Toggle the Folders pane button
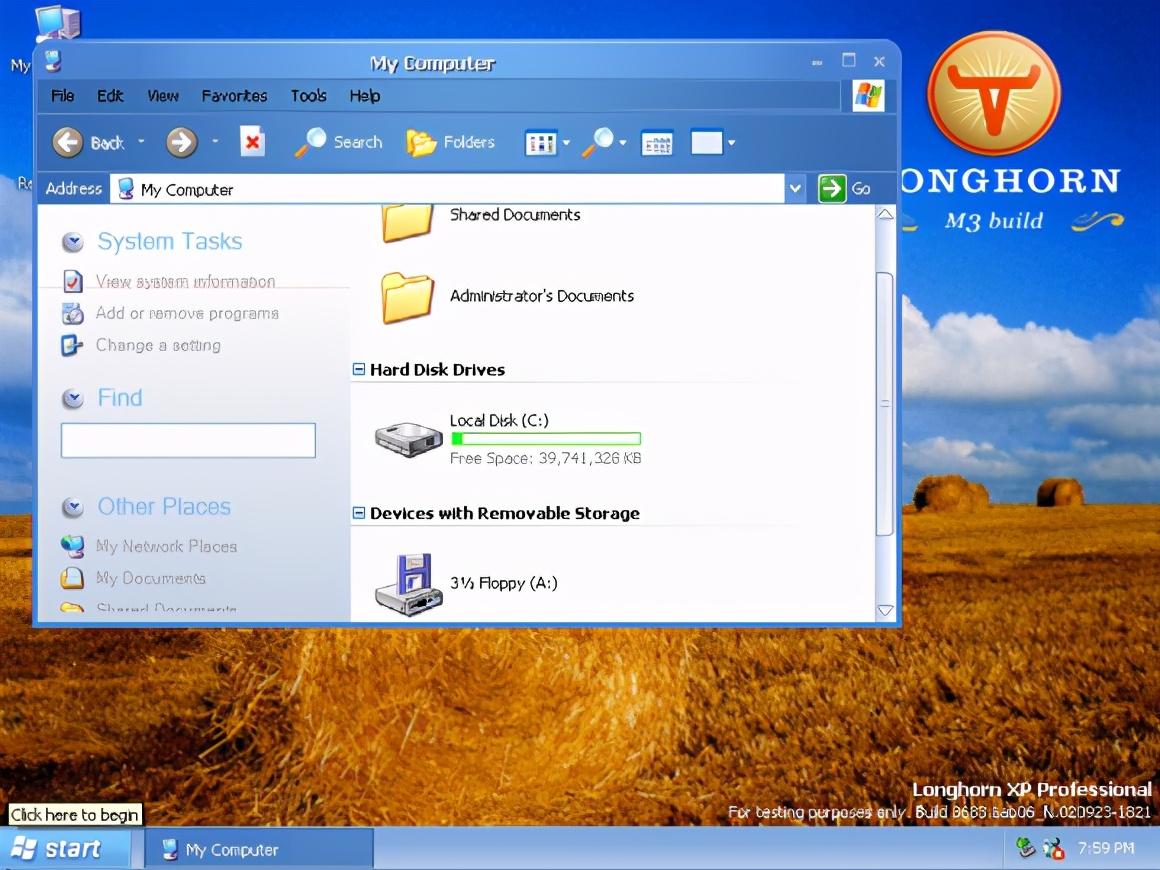 451,142
